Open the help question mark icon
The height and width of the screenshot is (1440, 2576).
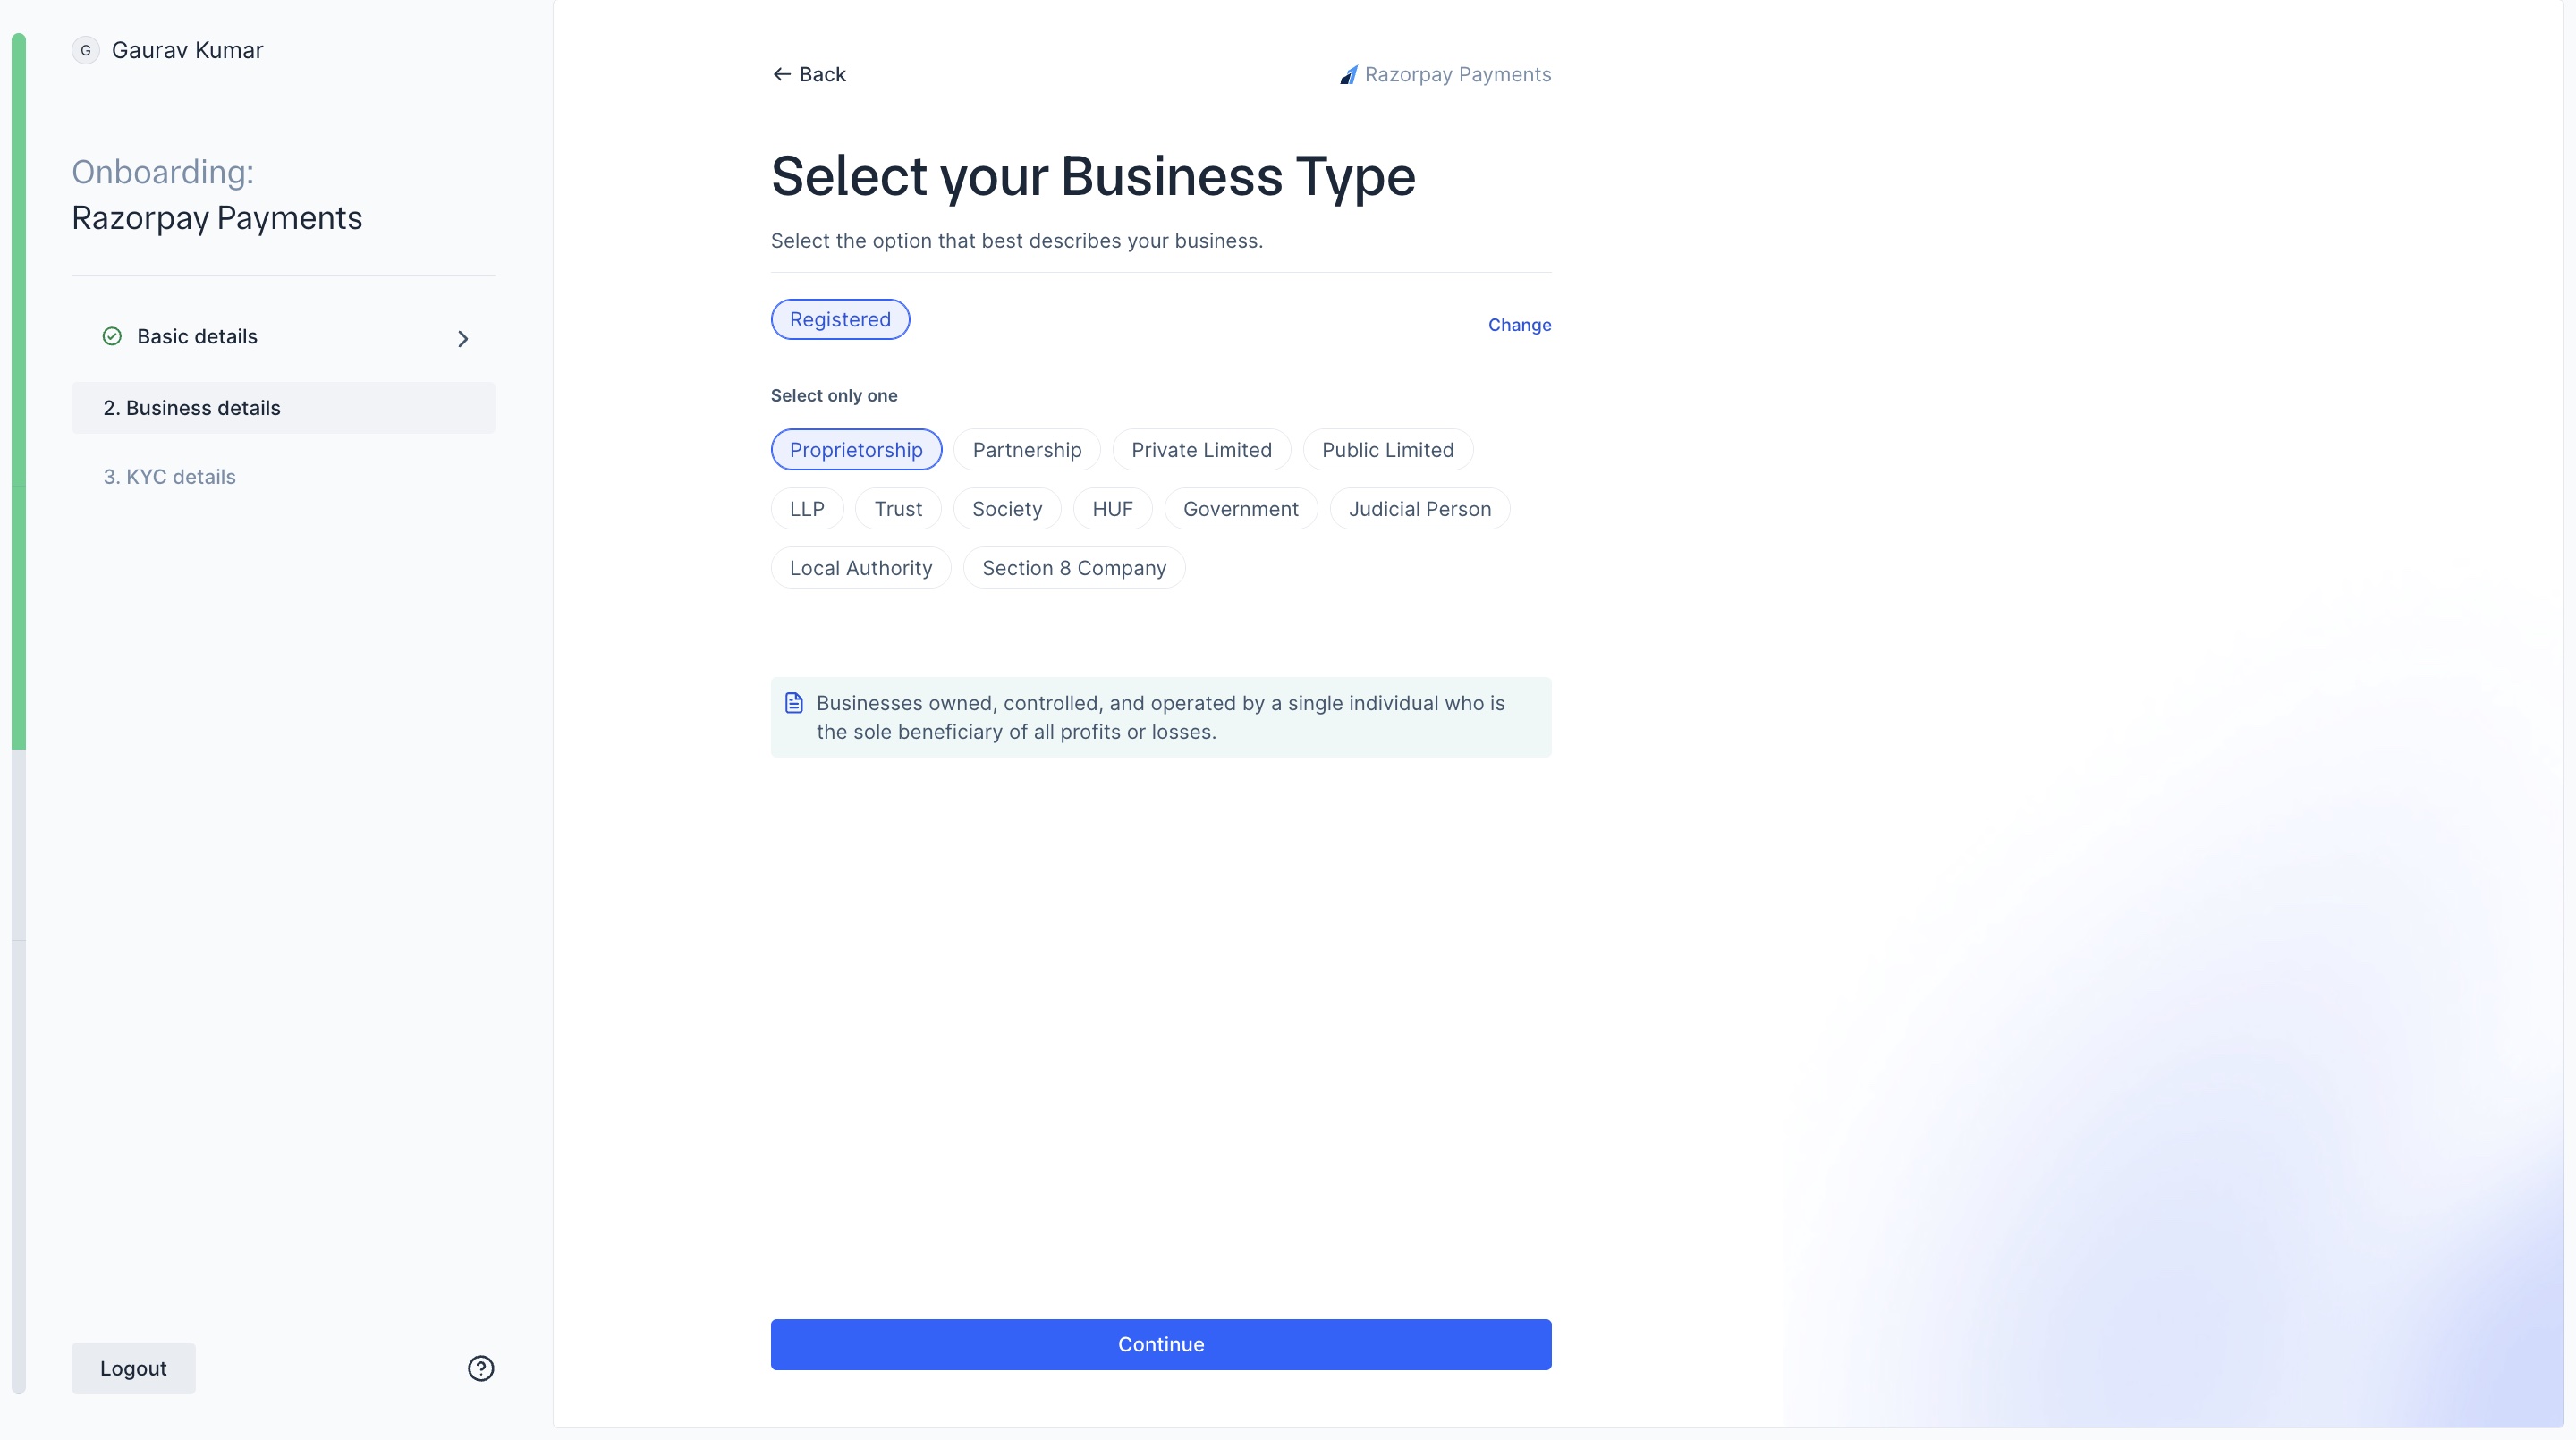coord(480,1368)
